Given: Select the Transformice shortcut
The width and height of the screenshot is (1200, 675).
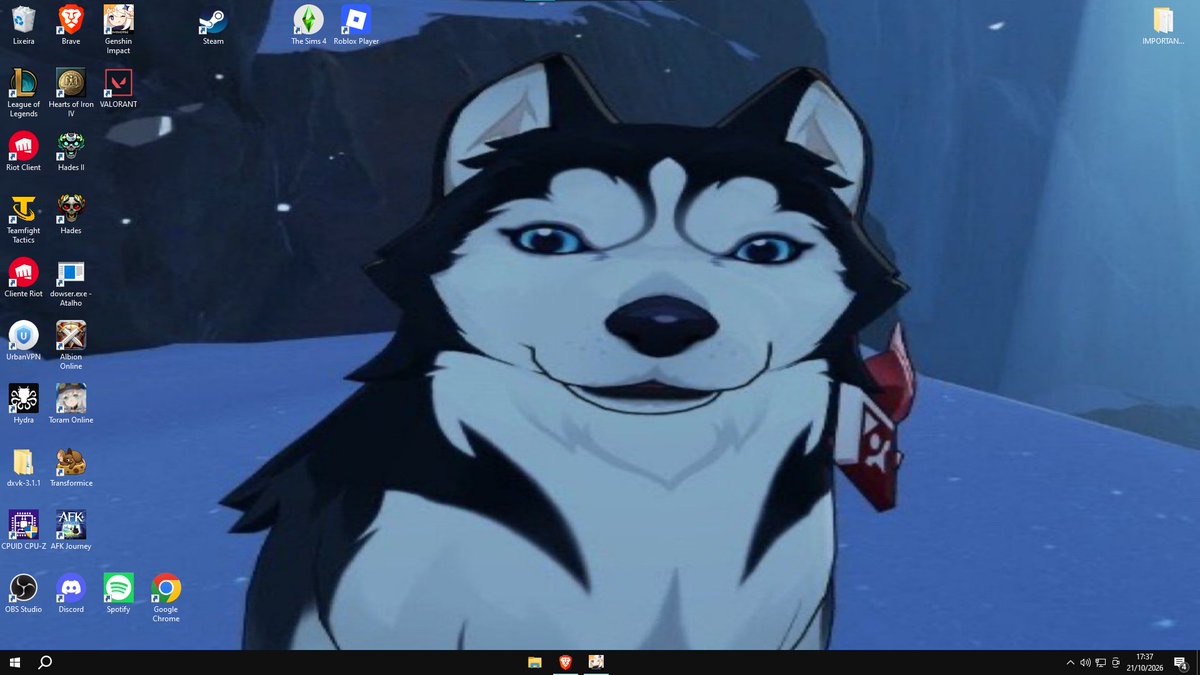Looking at the screenshot, I should click(x=71, y=467).
